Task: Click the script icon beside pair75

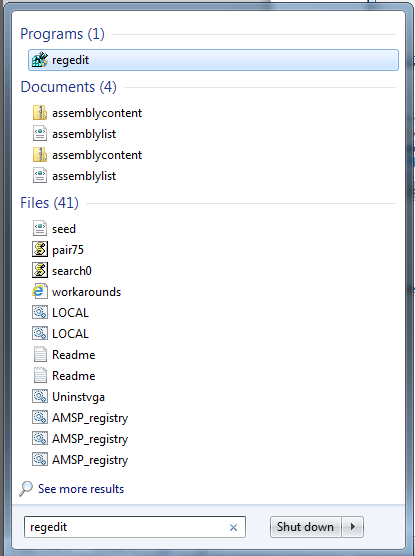Action: point(40,250)
